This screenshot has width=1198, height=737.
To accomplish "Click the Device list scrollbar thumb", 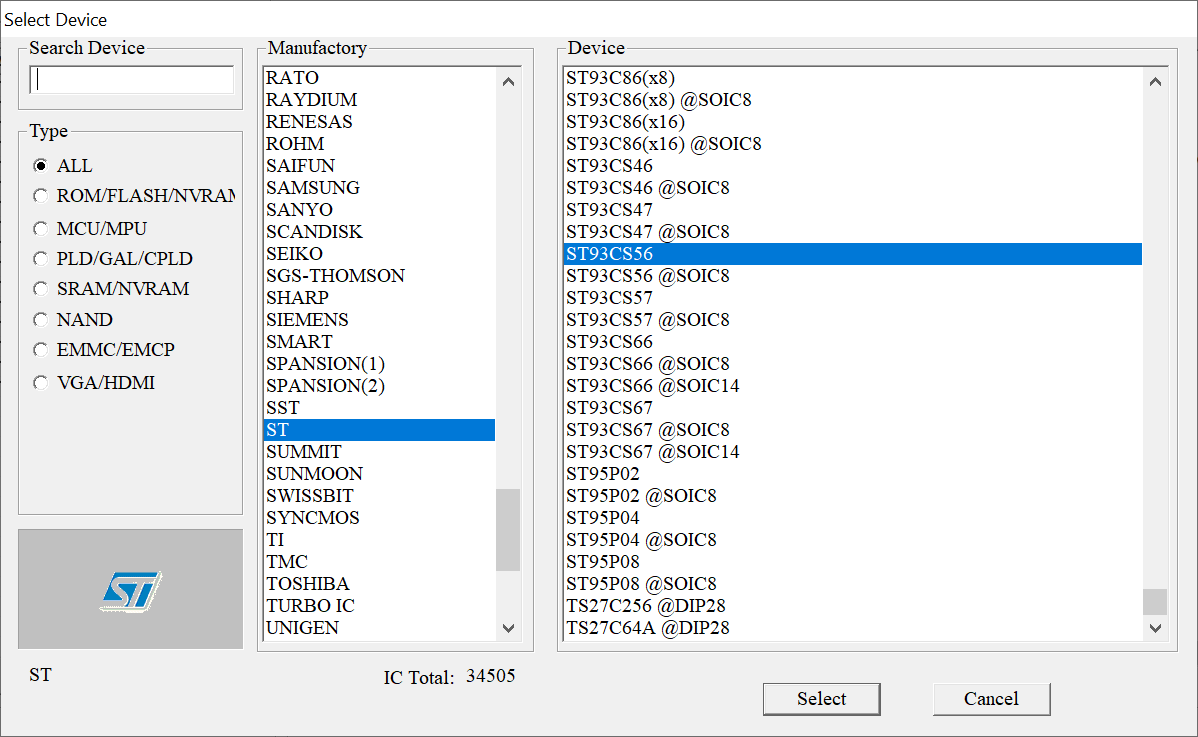I will click(x=1155, y=602).
